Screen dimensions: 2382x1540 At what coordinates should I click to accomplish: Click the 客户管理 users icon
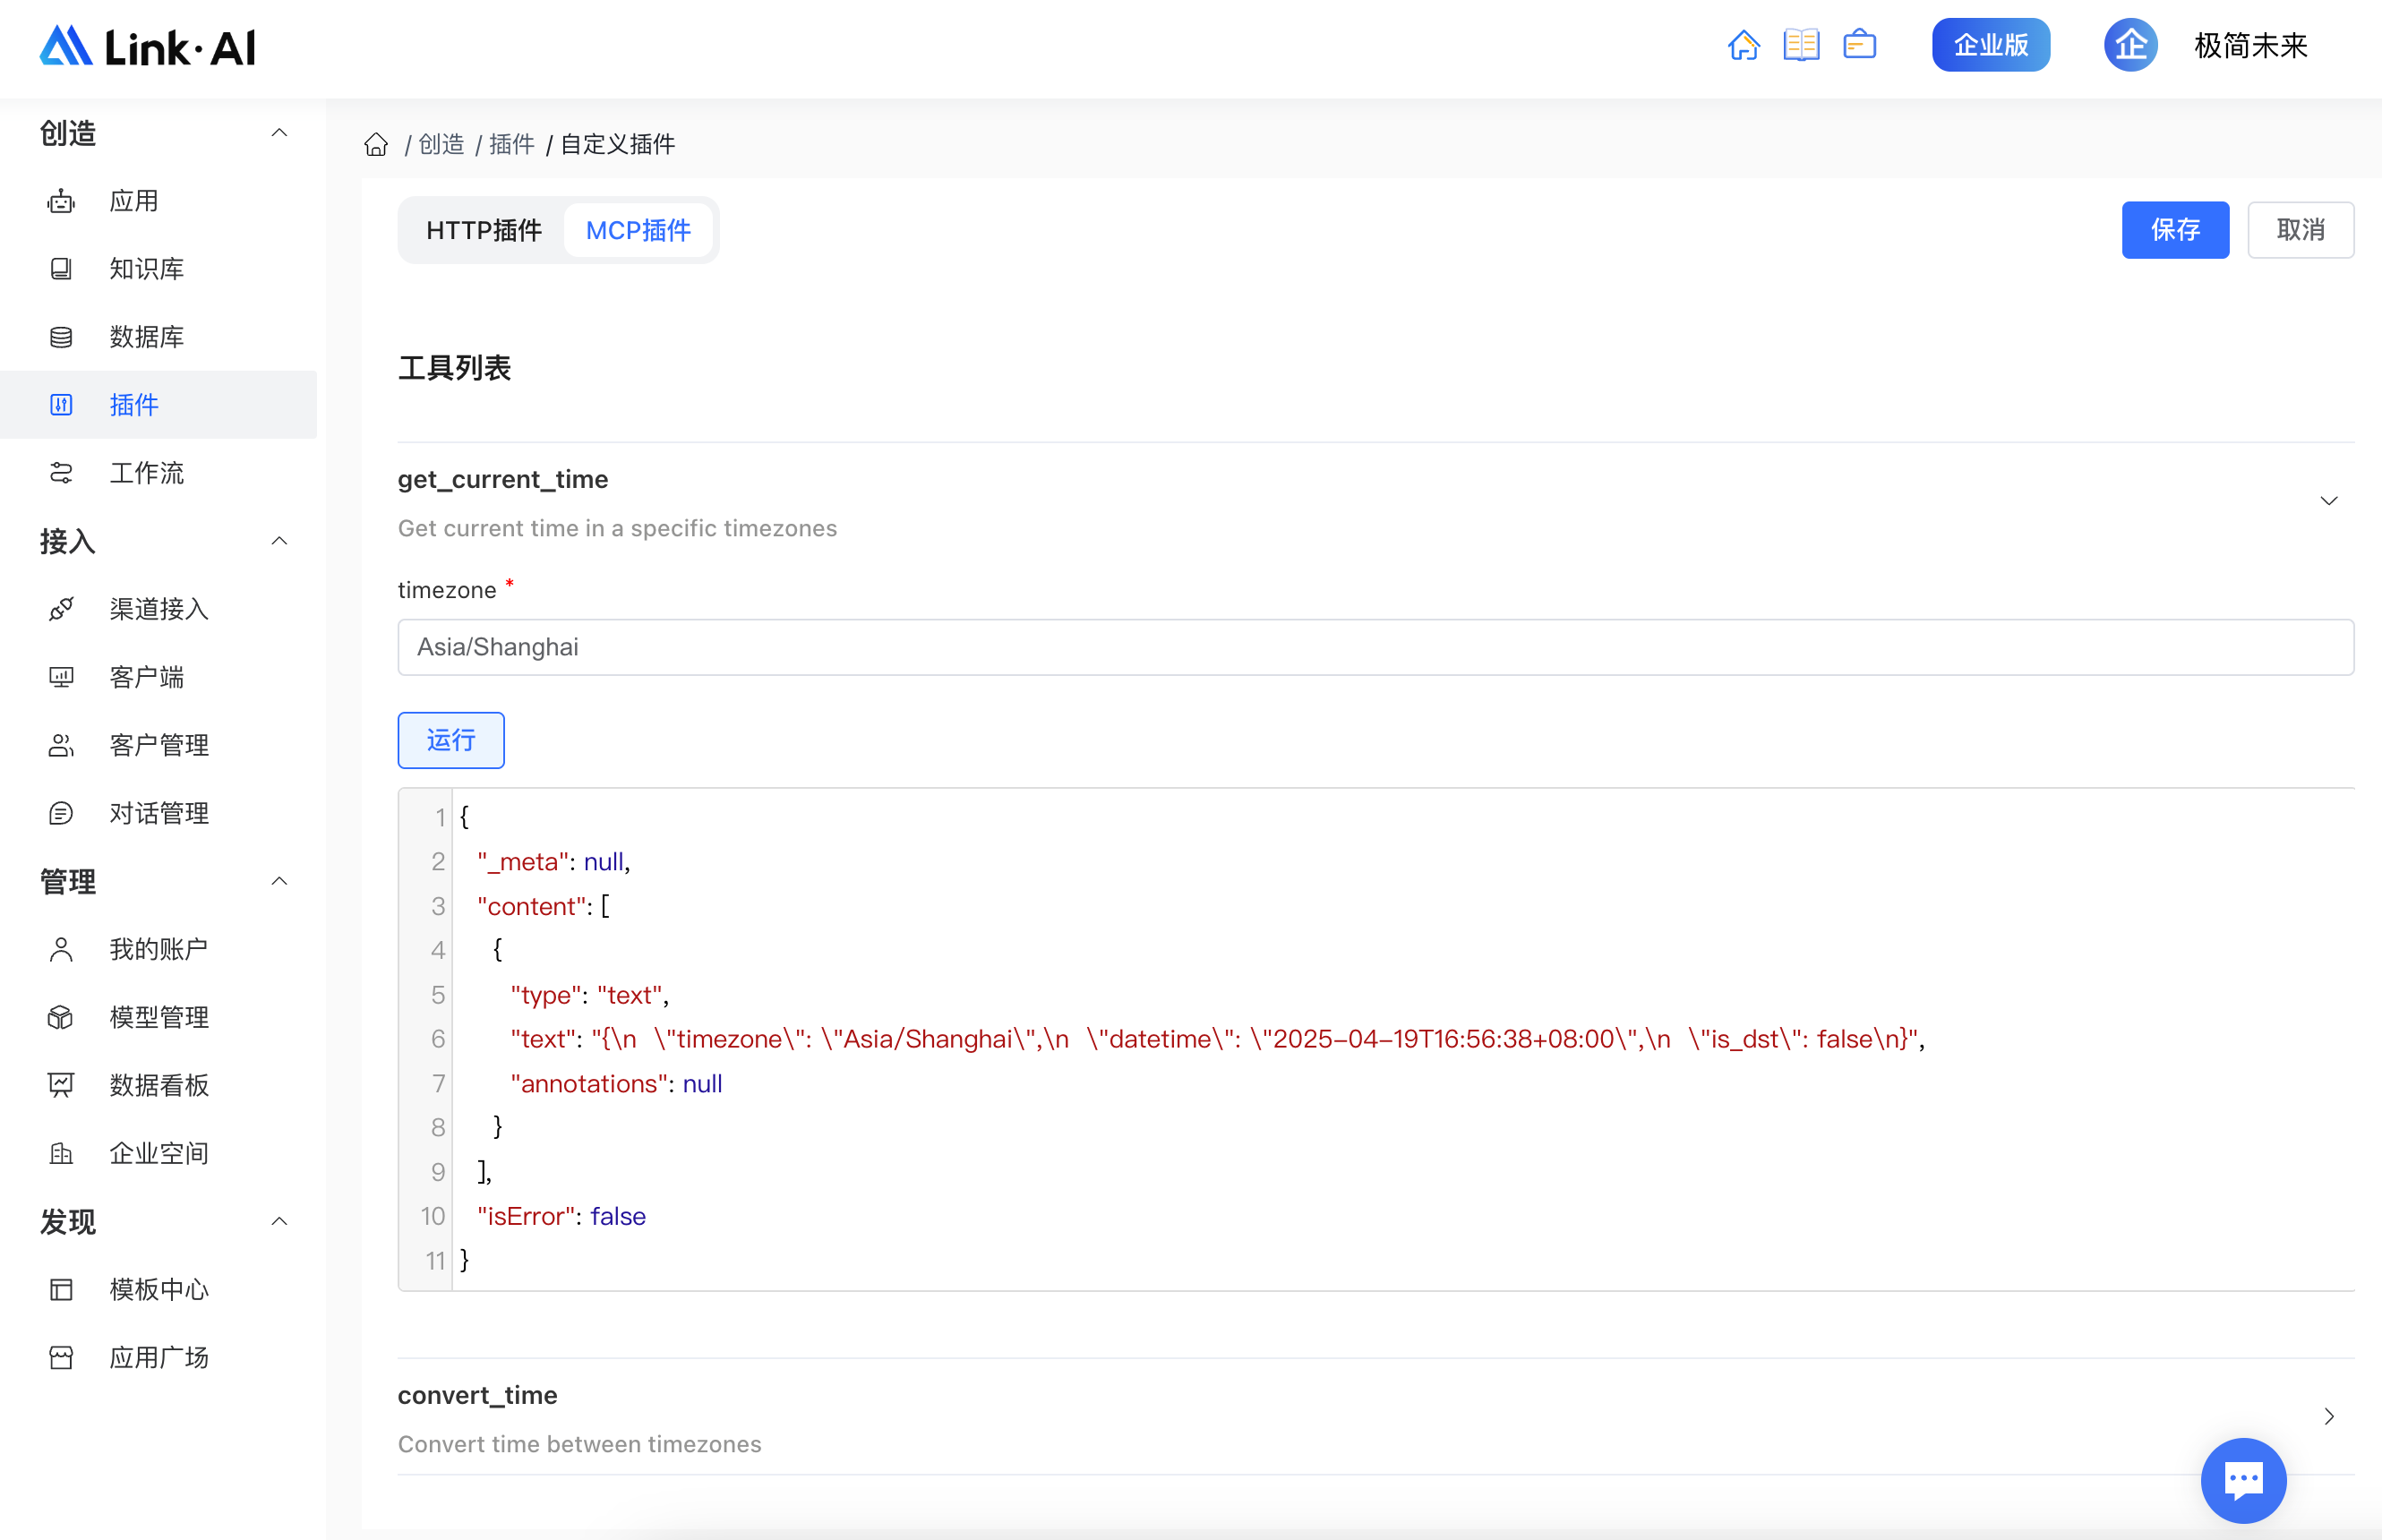61,745
